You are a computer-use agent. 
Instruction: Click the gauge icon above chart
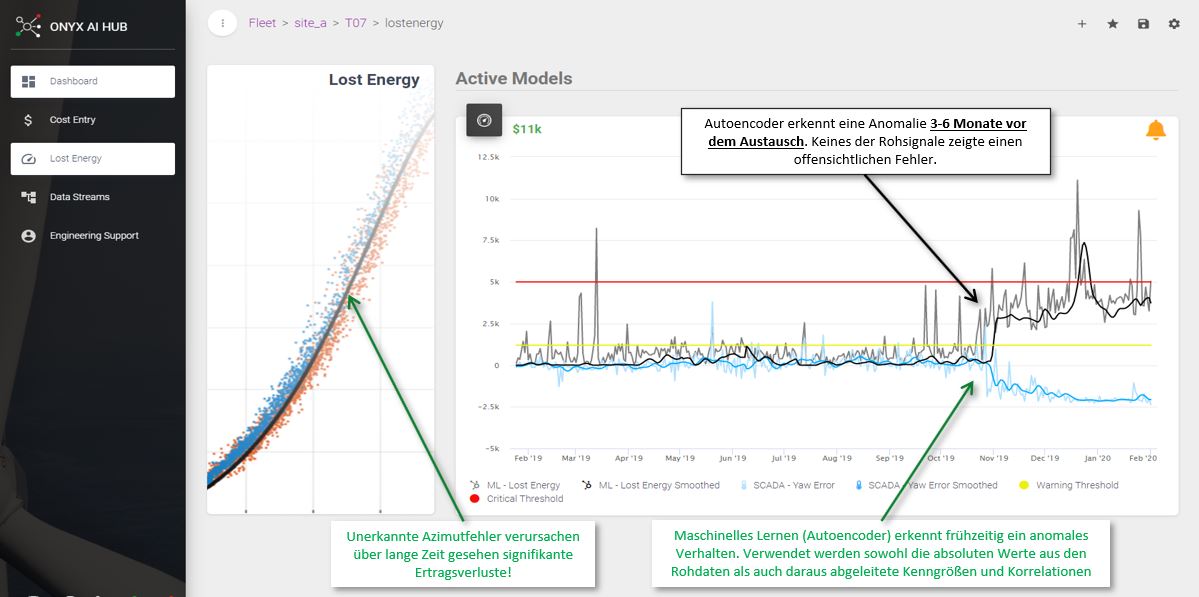pos(484,121)
